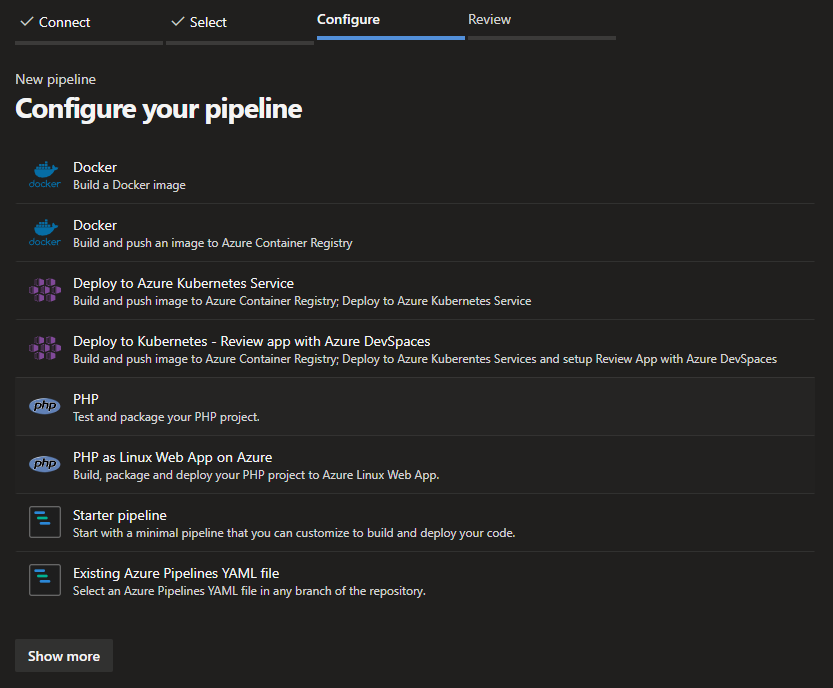Click description mentioning 'setup Review App with Azure DevSpaces'
This screenshot has width=833, height=688.
pyautogui.click(x=424, y=359)
